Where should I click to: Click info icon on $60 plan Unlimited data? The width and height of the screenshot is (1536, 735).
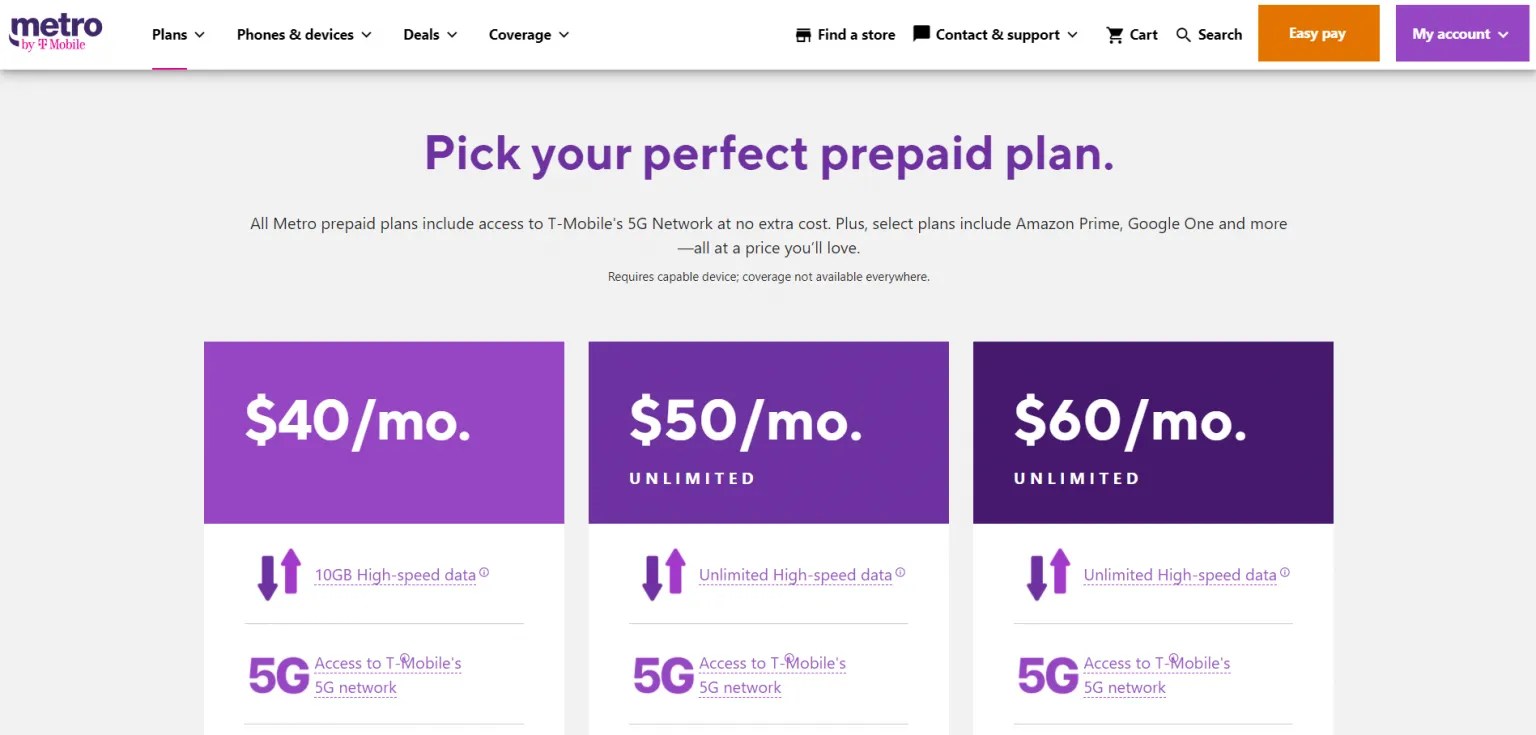coord(1285,573)
